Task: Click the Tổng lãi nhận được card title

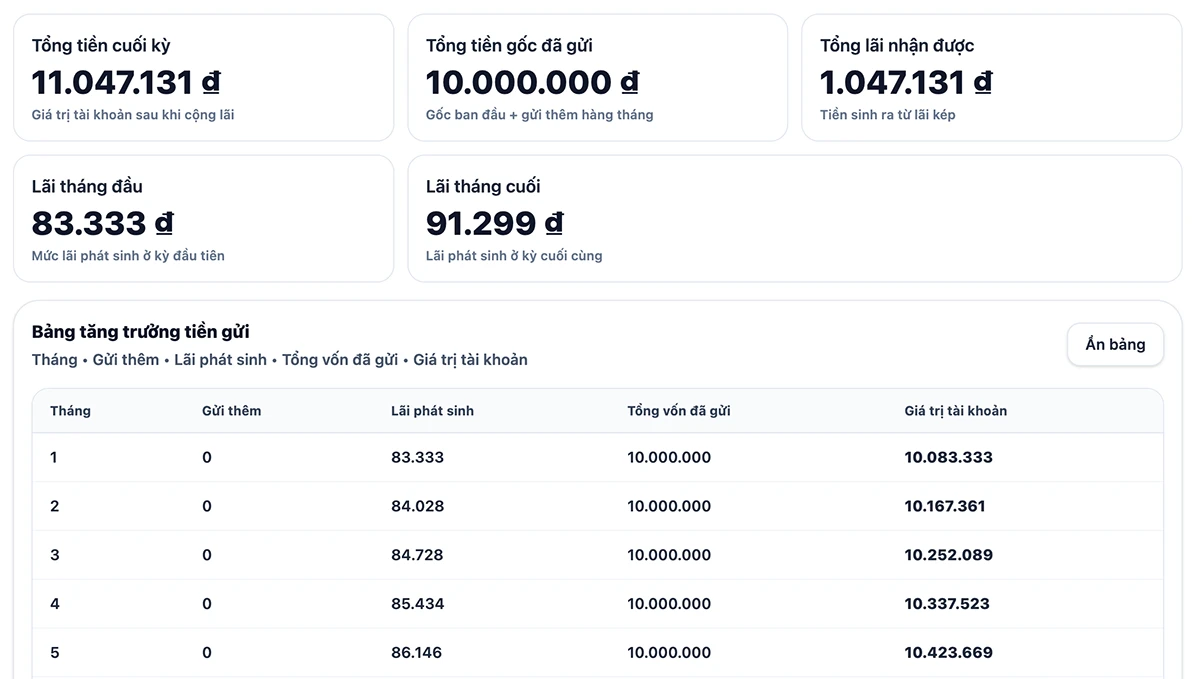Action: coord(897,45)
